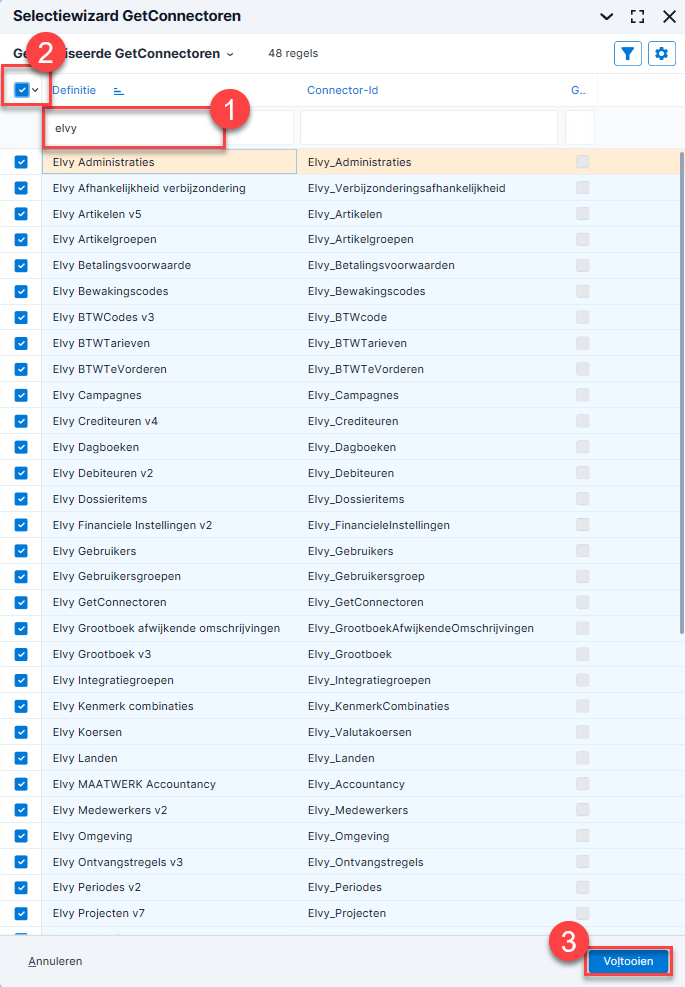Uncheck the Elvy Administraties row checkbox
The width and height of the screenshot is (685, 987).
[21, 162]
